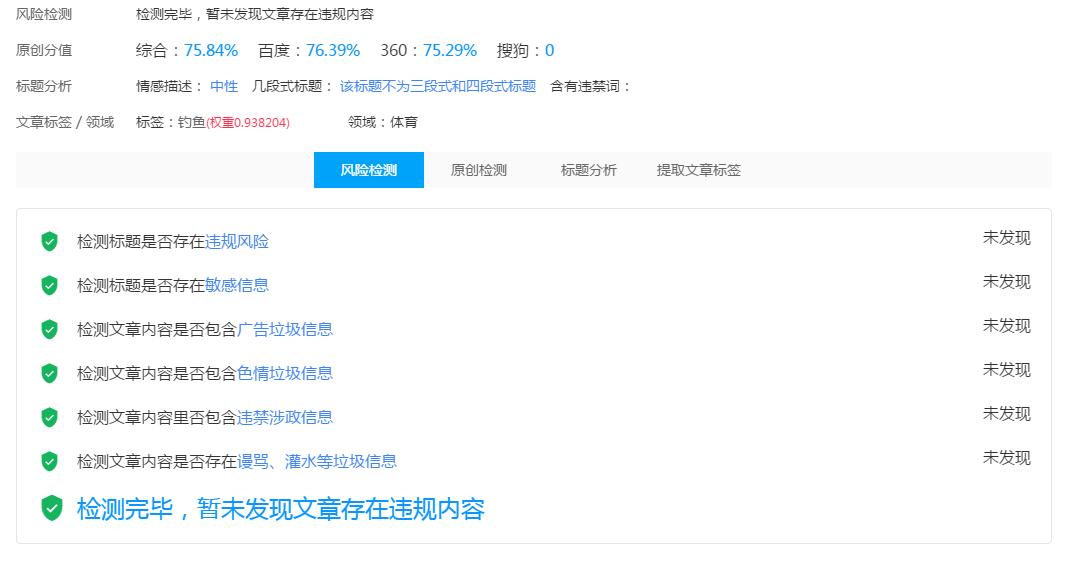Click the 含有违禁词 label
This screenshot has height=564, width=1065.
coord(590,86)
